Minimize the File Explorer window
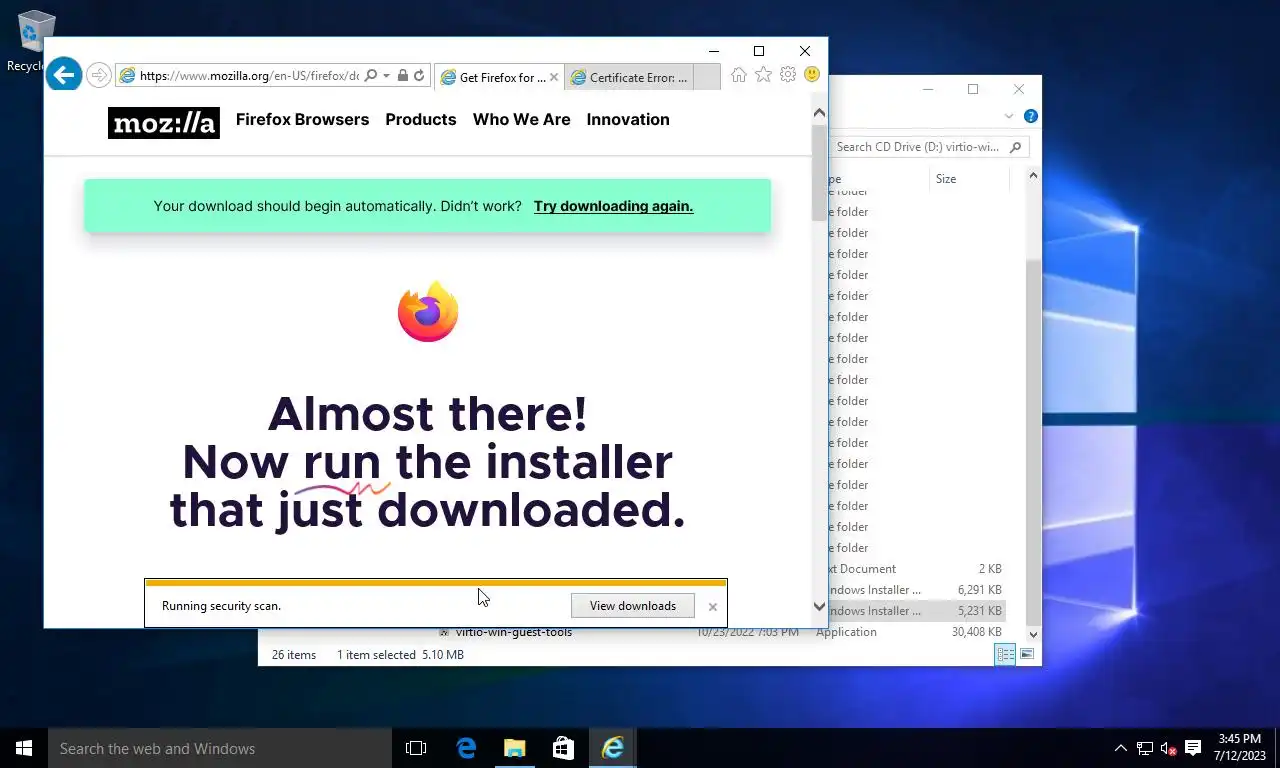 [x=927, y=89]
